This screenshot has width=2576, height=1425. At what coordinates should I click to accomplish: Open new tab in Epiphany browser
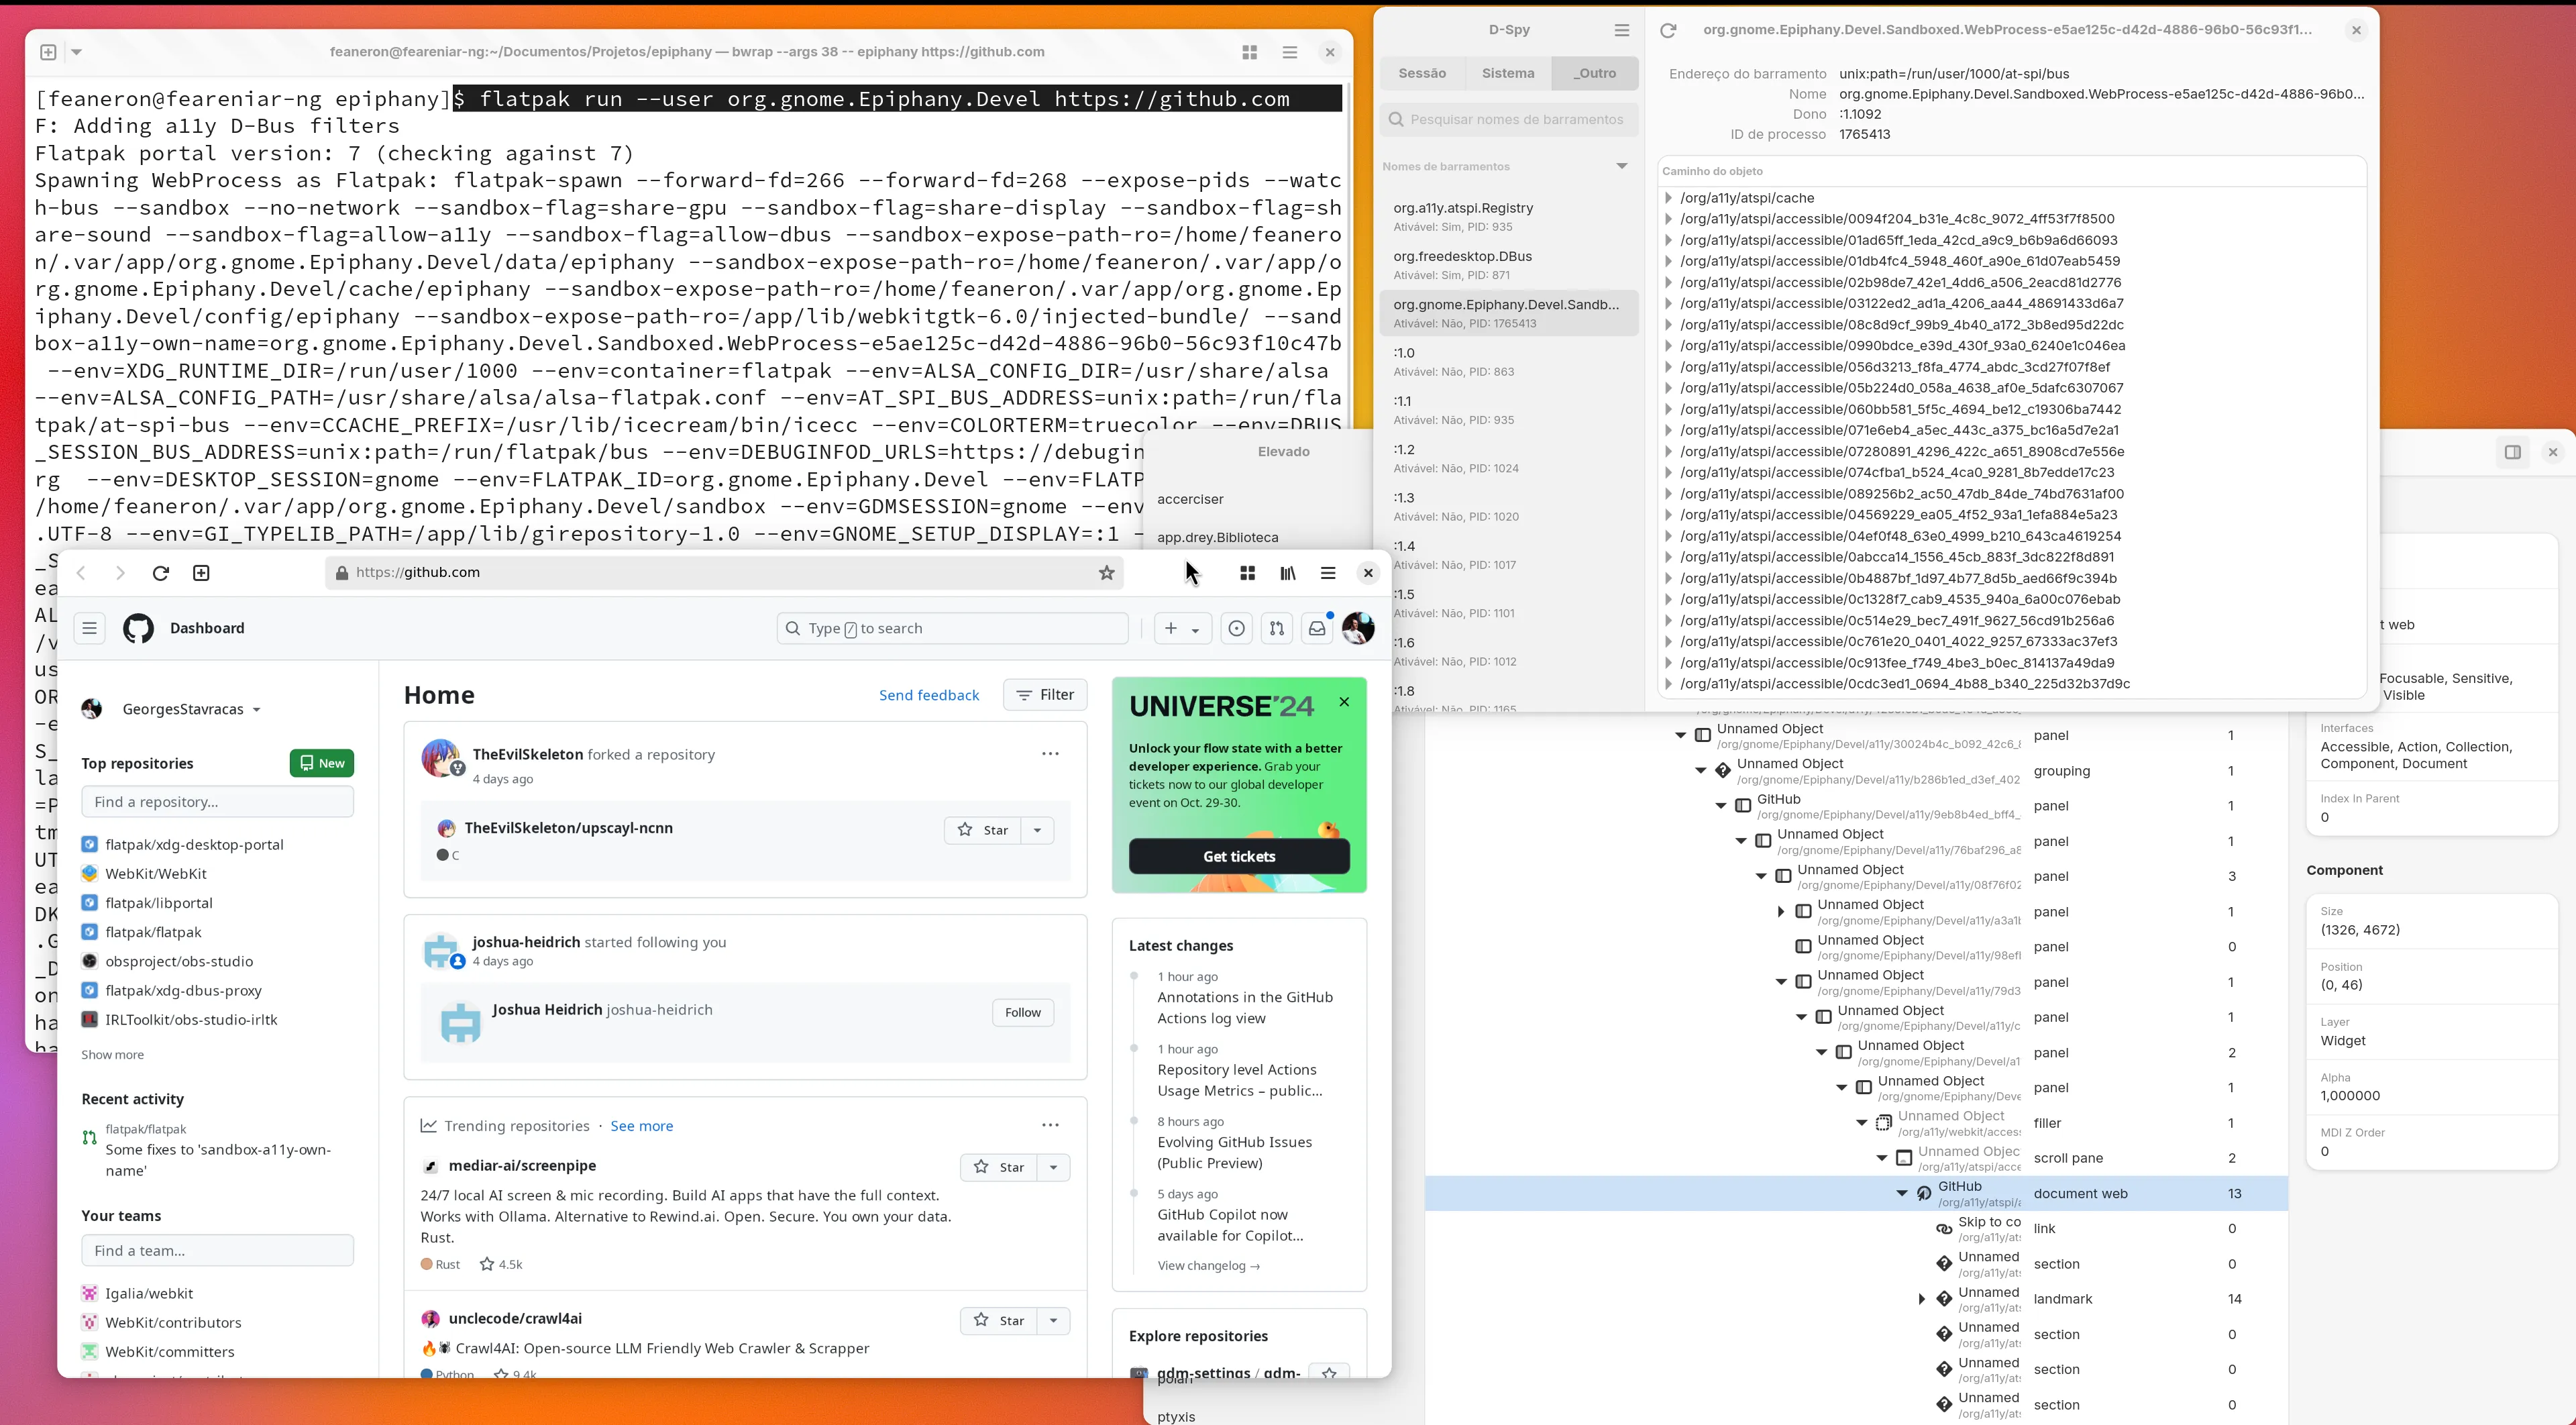[201, 573]
